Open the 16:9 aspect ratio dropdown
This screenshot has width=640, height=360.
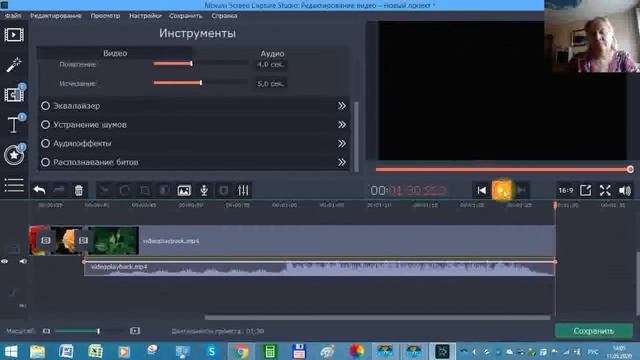point(566,190)
